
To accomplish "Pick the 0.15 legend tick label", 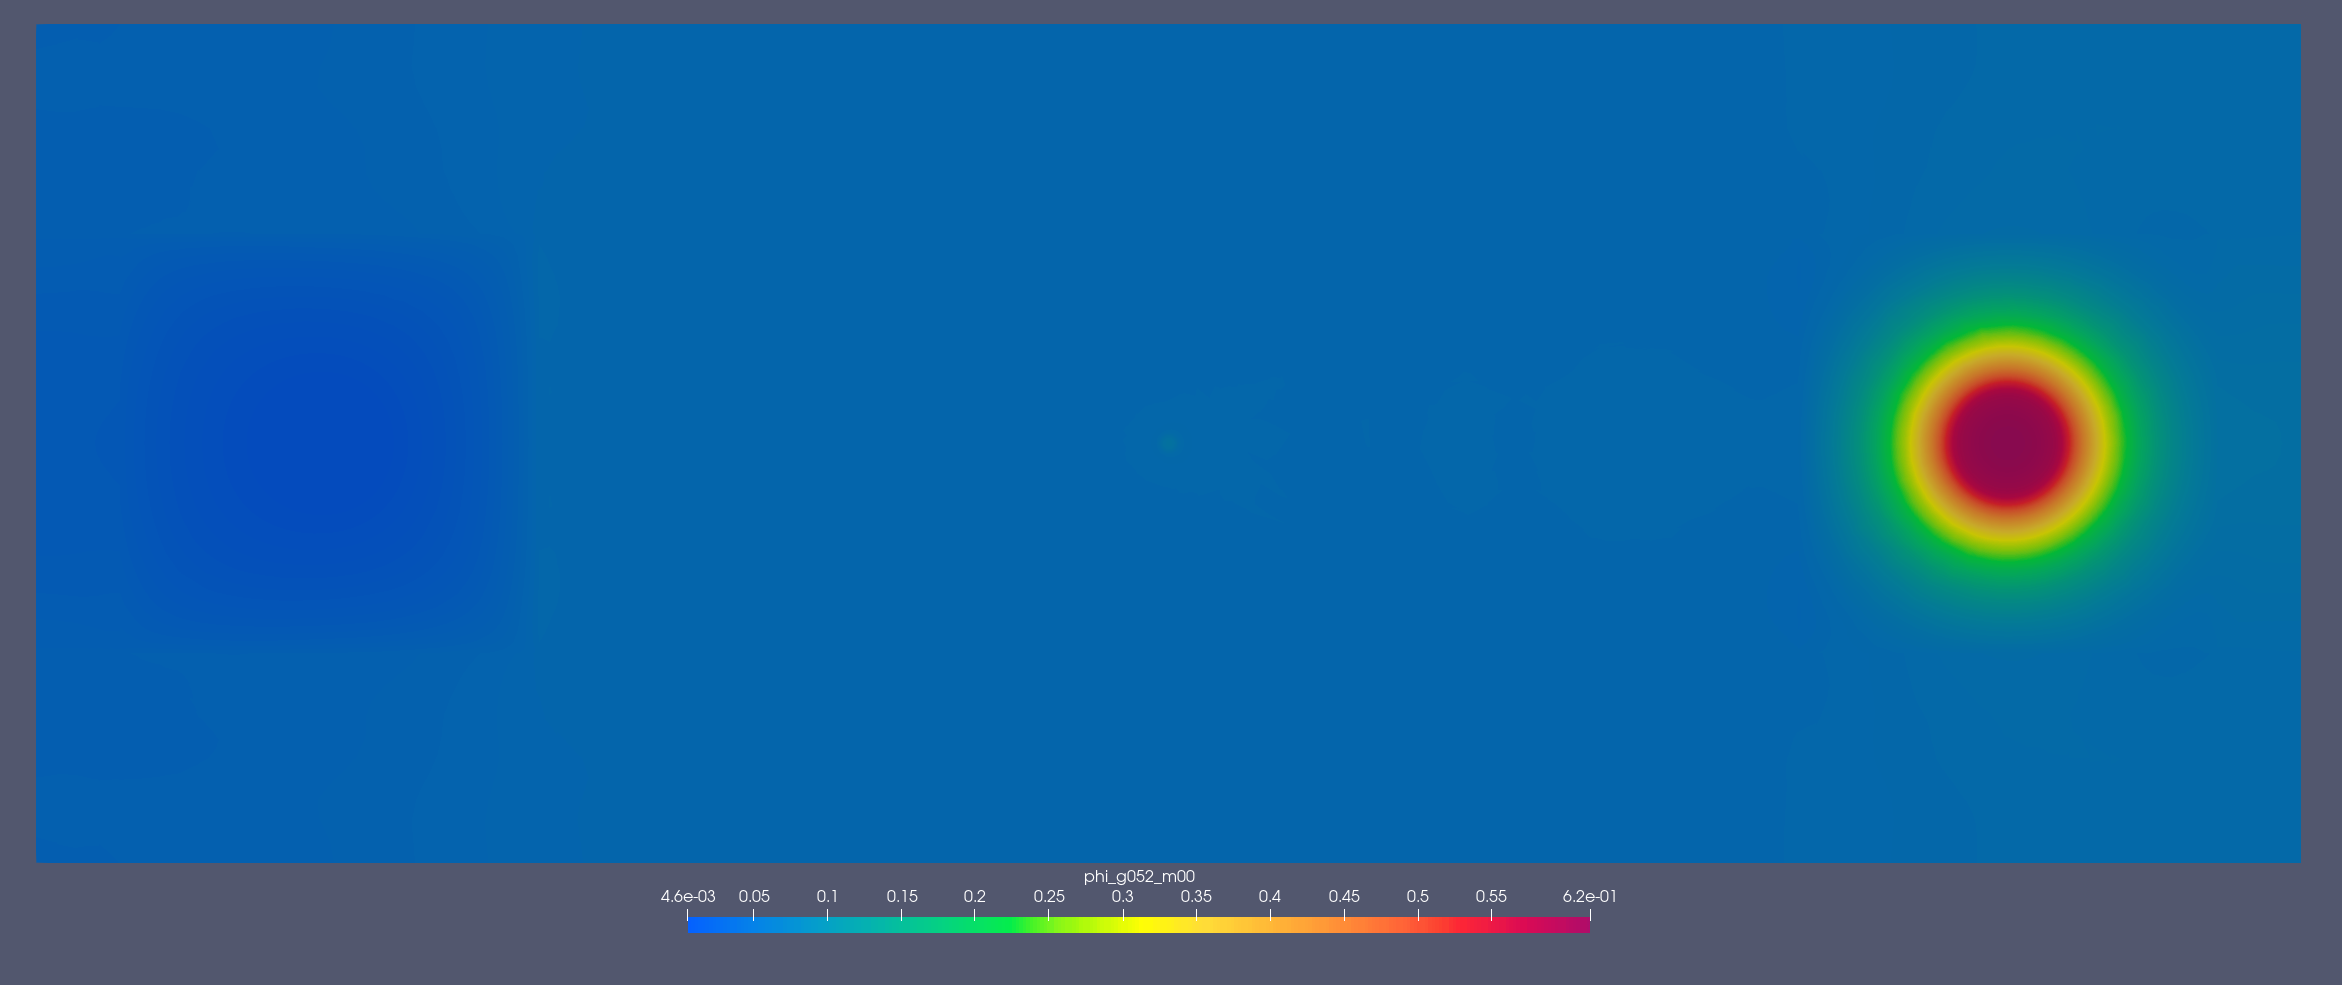I will [901, 896].
